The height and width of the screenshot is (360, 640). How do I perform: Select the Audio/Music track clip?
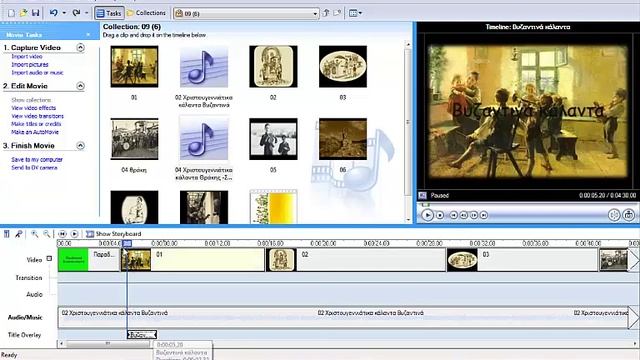[x=343, y=318]
